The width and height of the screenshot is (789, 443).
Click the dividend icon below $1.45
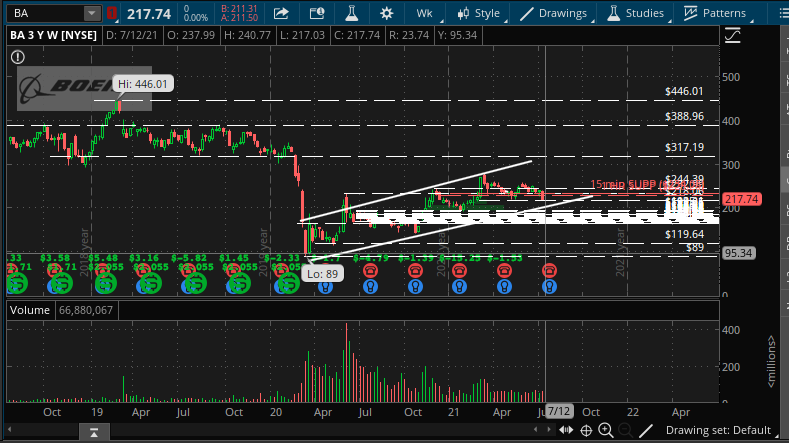[240, 284]
